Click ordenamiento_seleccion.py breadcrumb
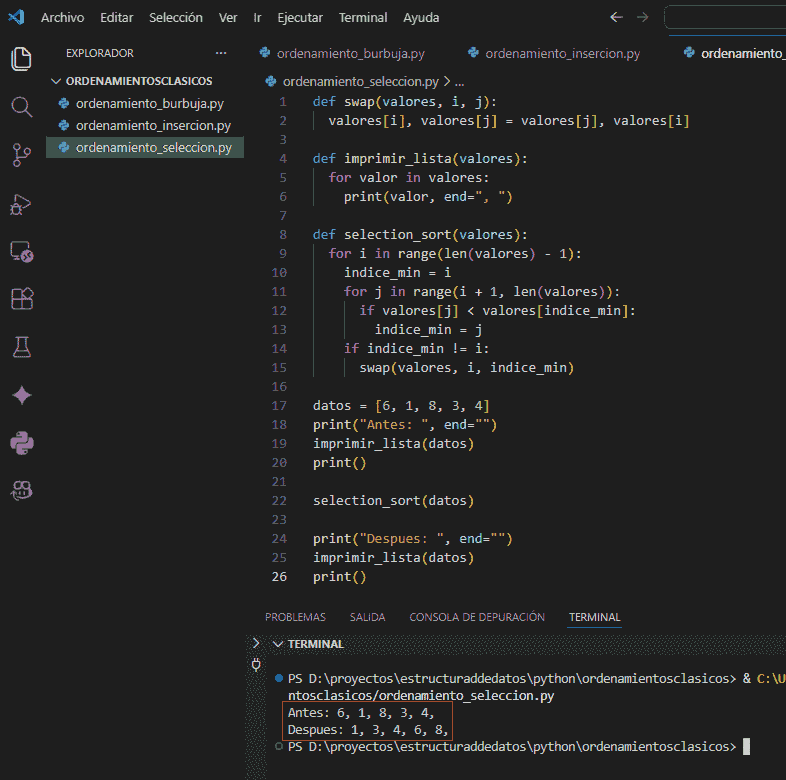This screenshot has height=780, width=786. (360, 81)
